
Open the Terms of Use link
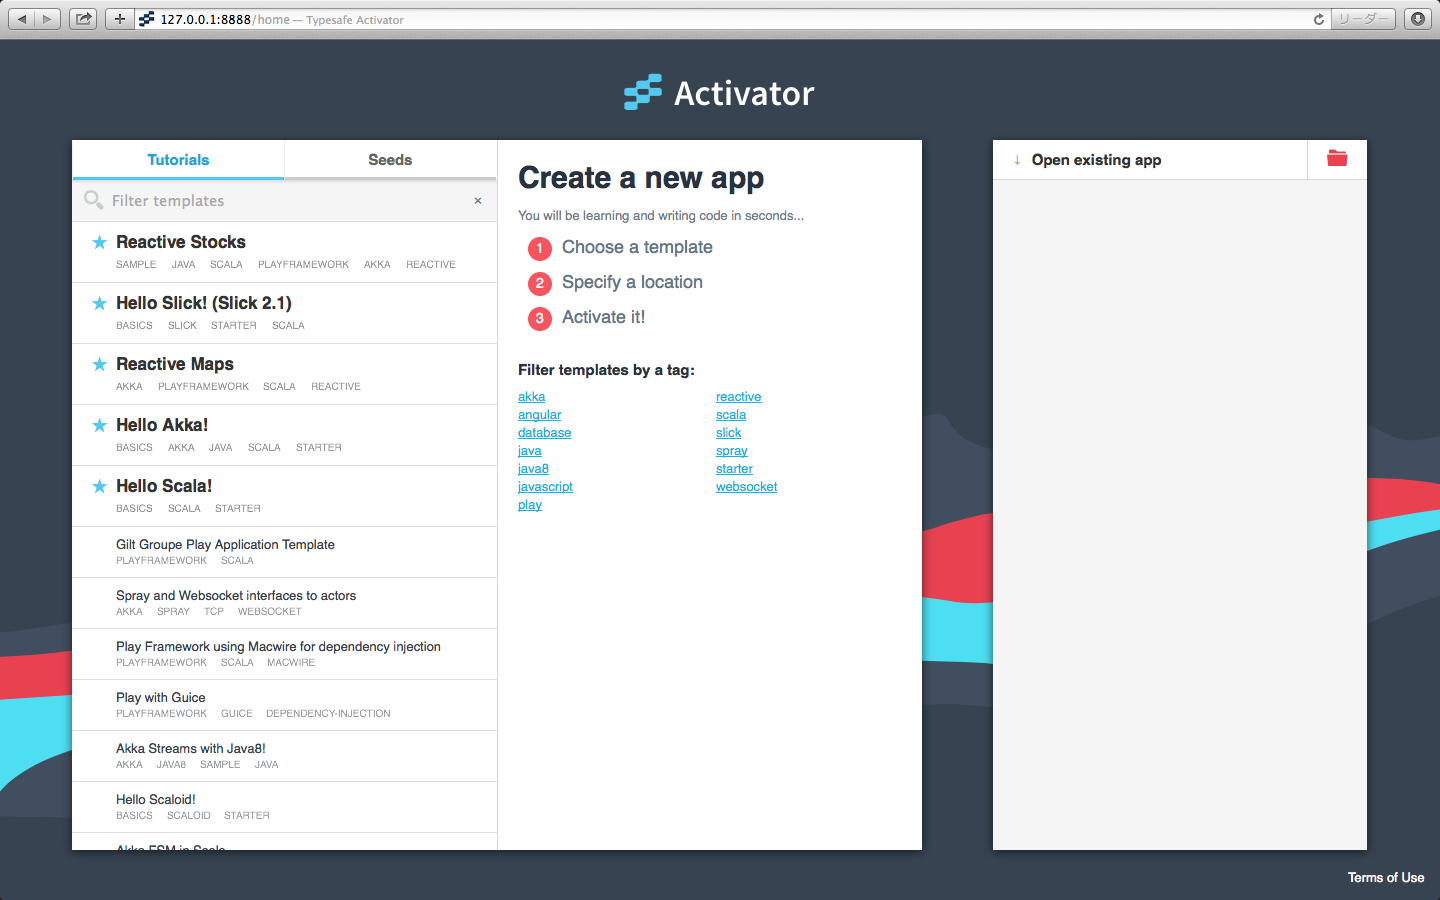[x=1385, y=878]
